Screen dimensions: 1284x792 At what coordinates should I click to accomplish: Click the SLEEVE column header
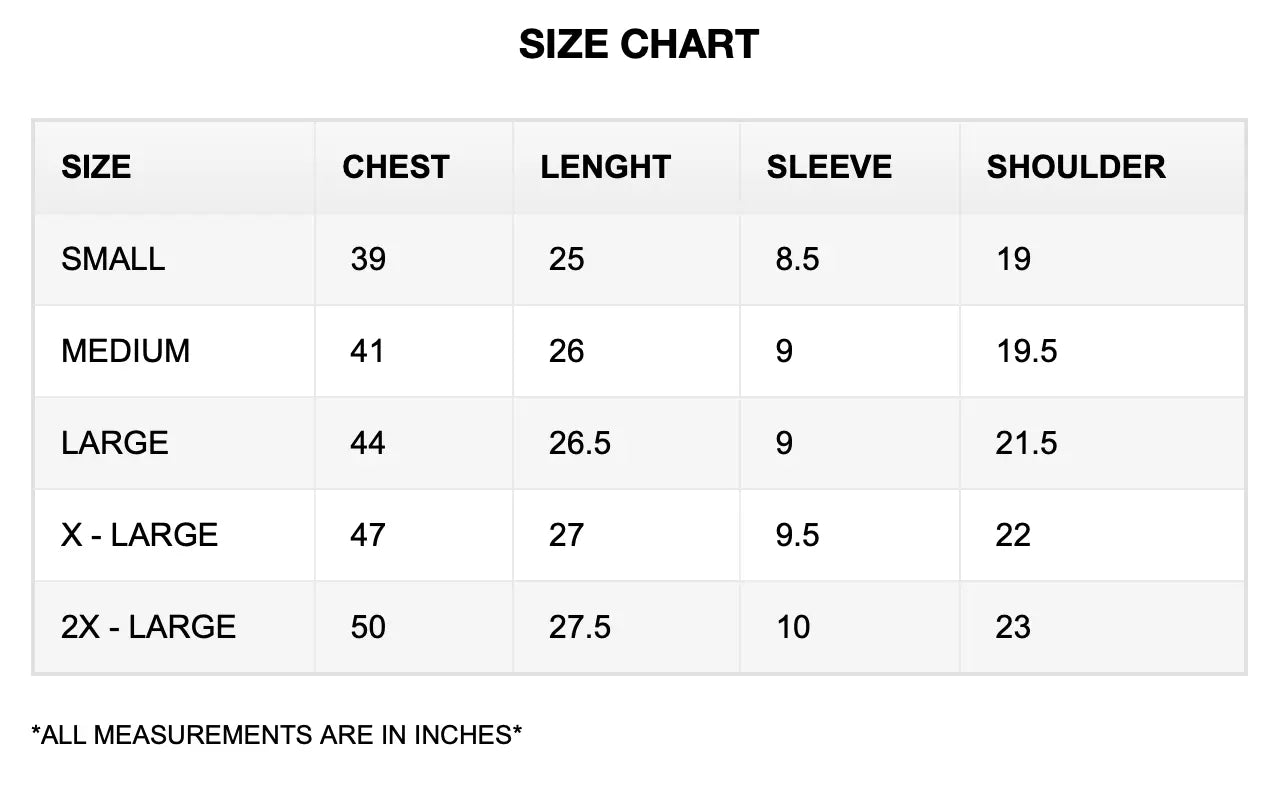click(x=829, y=167)
